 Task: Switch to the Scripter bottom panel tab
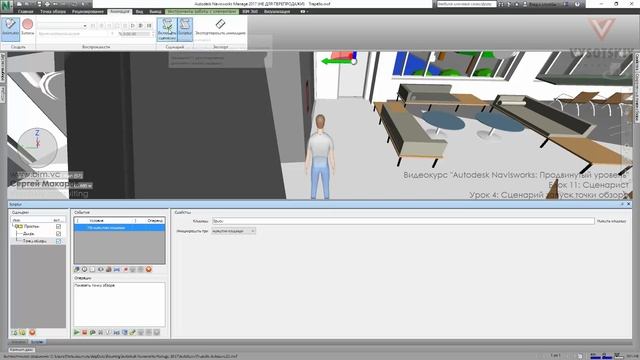click(37, 342)
